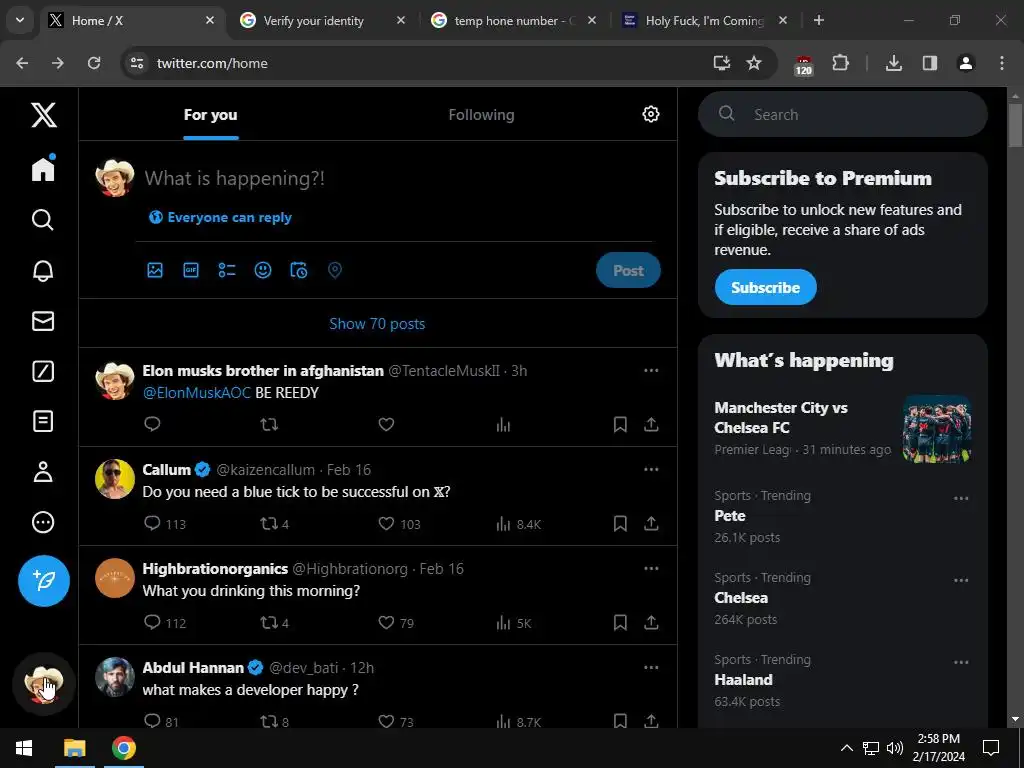This screenshot has height=768, width=1024.
Task: Show hidden system tray icons chevron
Action: click(x=846, y=748)
